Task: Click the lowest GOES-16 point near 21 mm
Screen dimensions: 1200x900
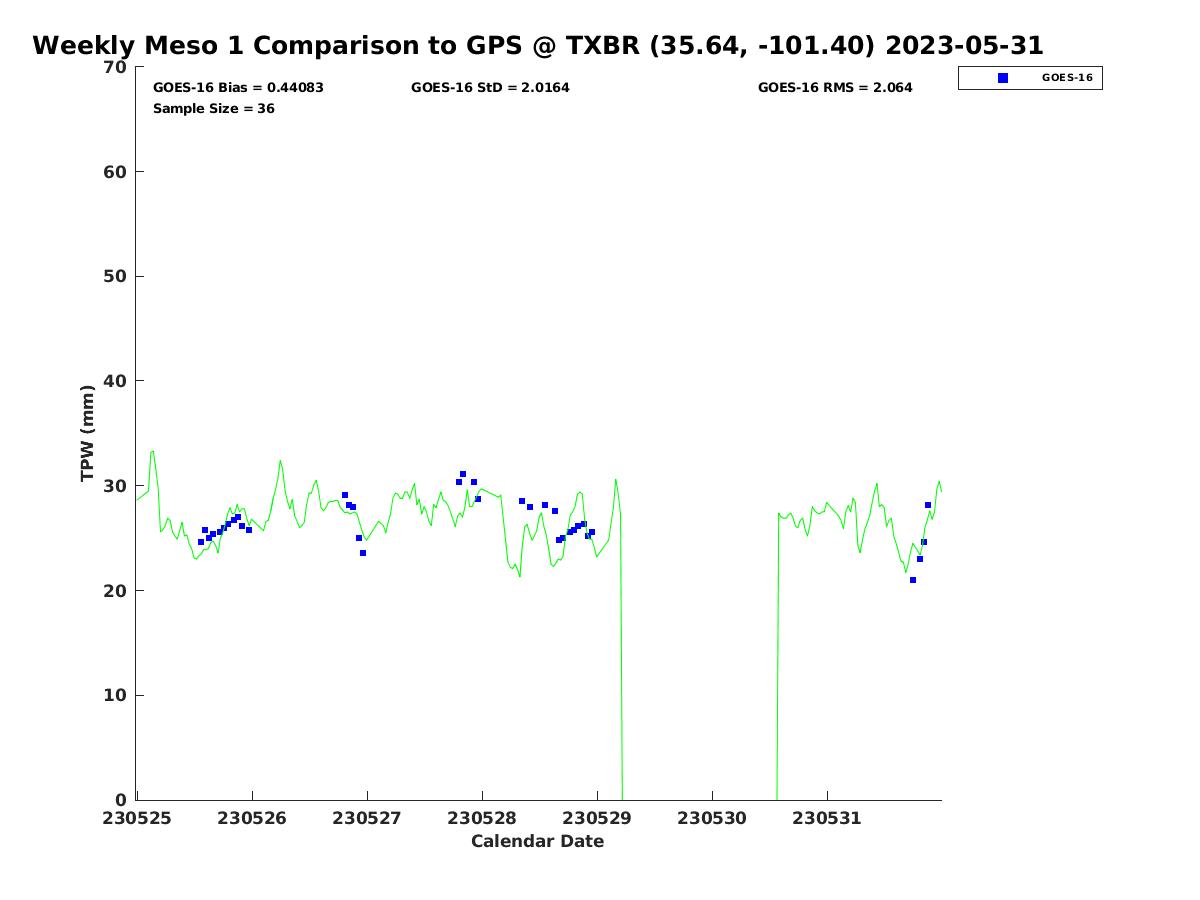Action: [x=913, y=580]
